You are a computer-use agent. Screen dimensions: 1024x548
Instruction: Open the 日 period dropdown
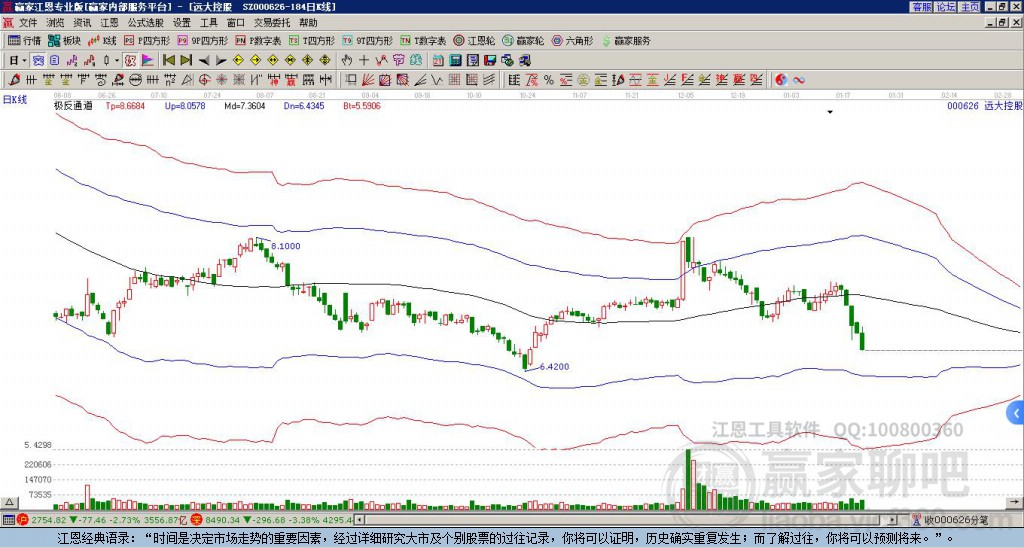(x=18, y=61)
